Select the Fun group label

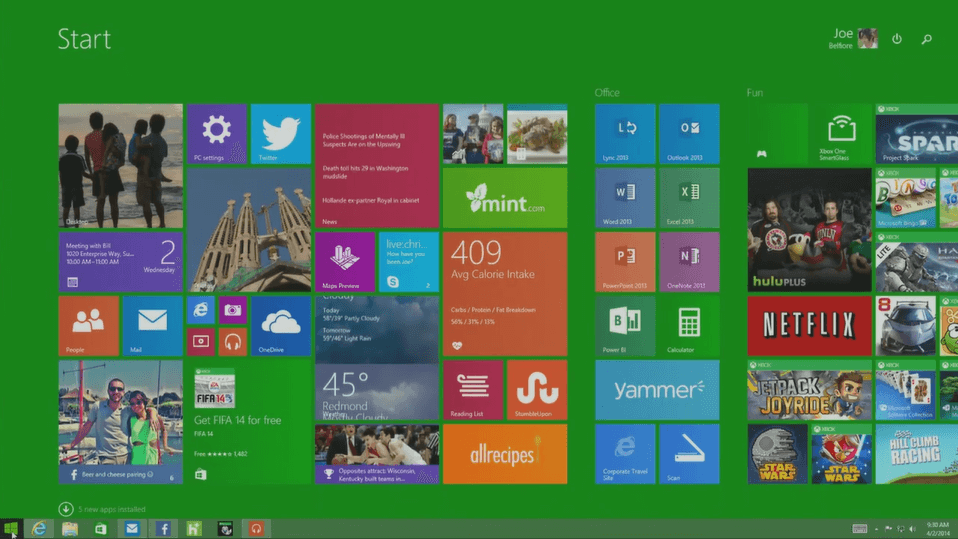click(755, 92)
